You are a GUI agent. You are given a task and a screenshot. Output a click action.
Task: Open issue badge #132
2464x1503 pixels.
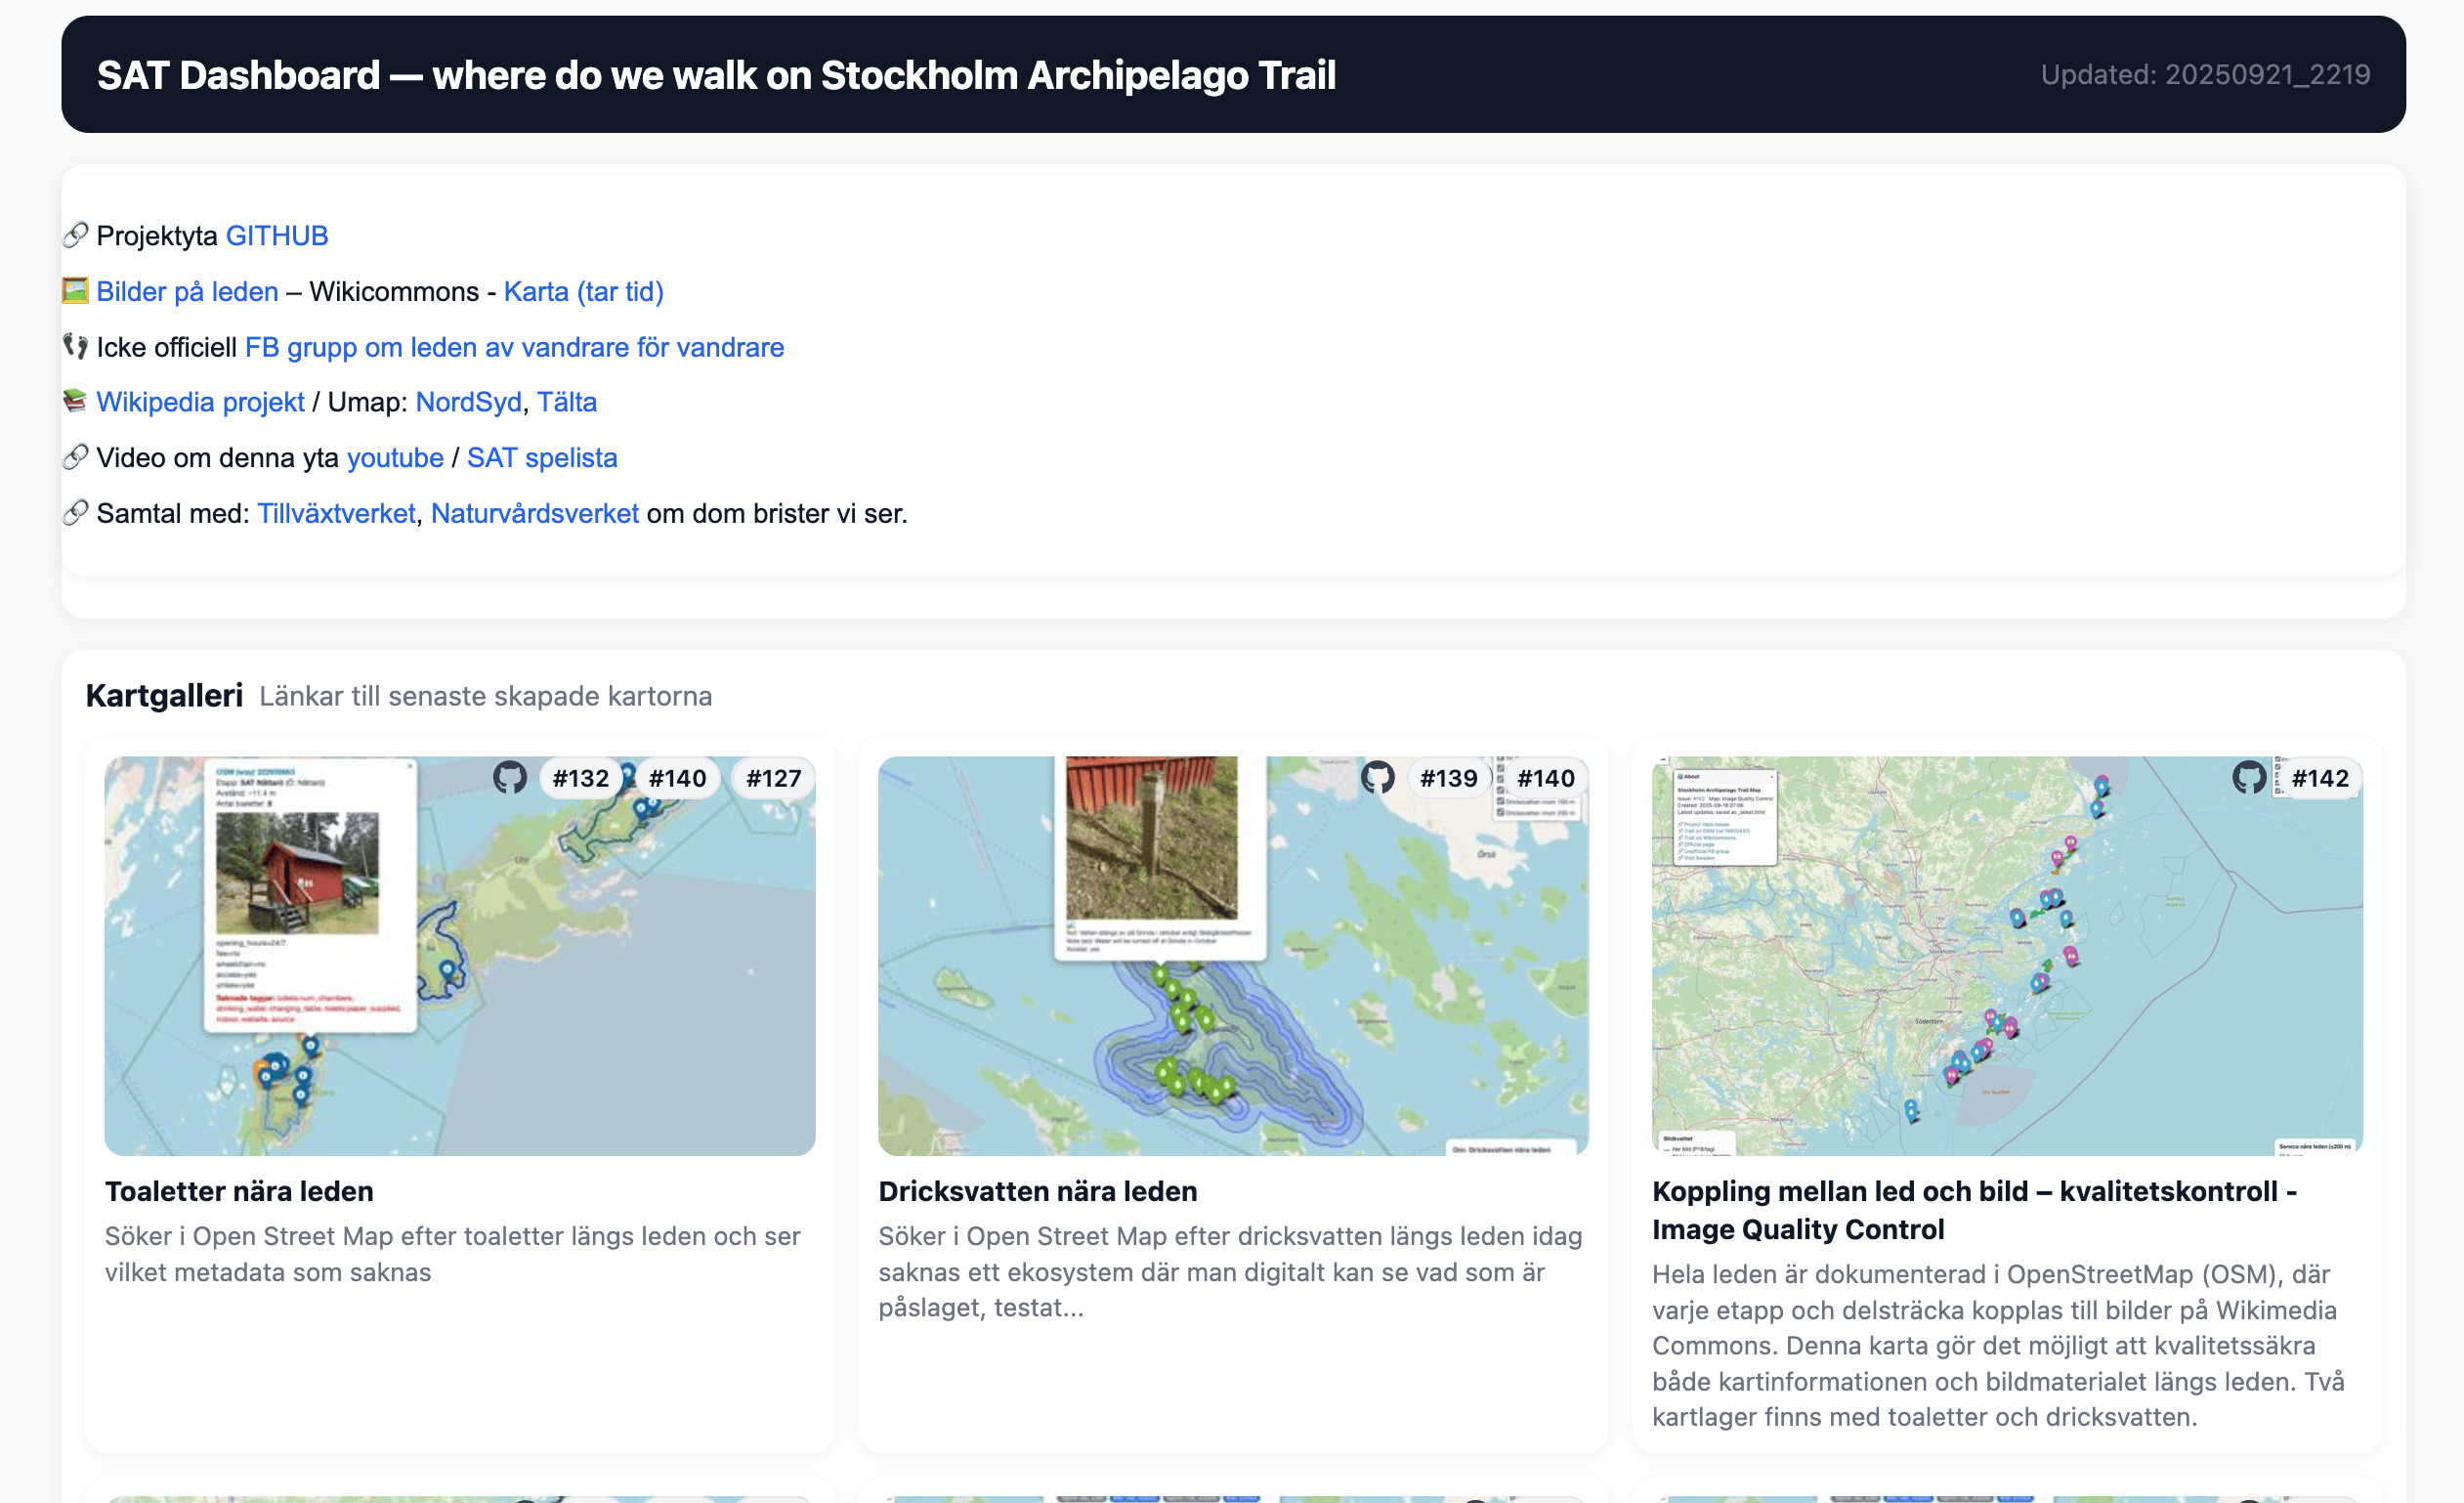pos(580,778)
